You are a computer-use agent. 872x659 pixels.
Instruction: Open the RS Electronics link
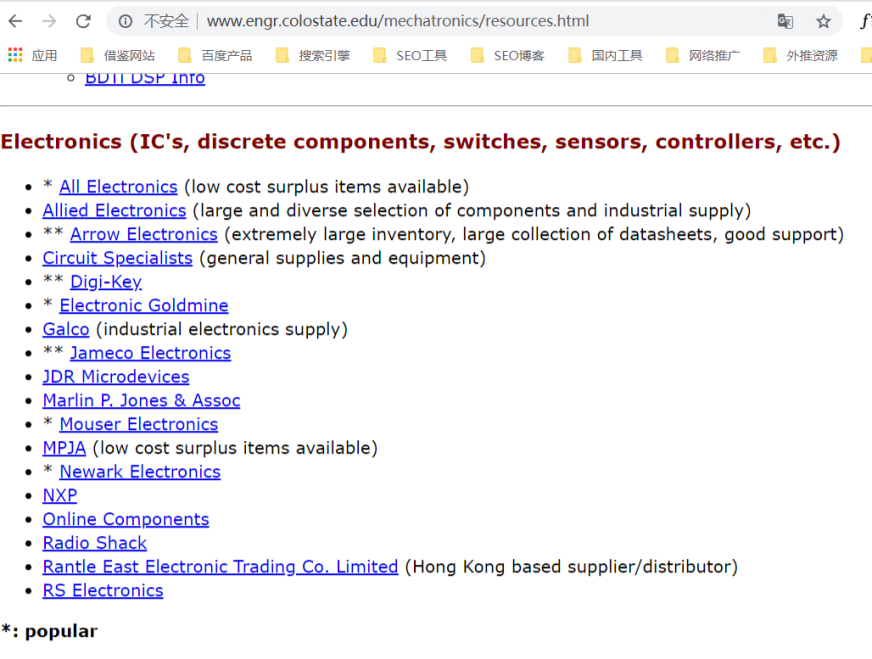103,591
